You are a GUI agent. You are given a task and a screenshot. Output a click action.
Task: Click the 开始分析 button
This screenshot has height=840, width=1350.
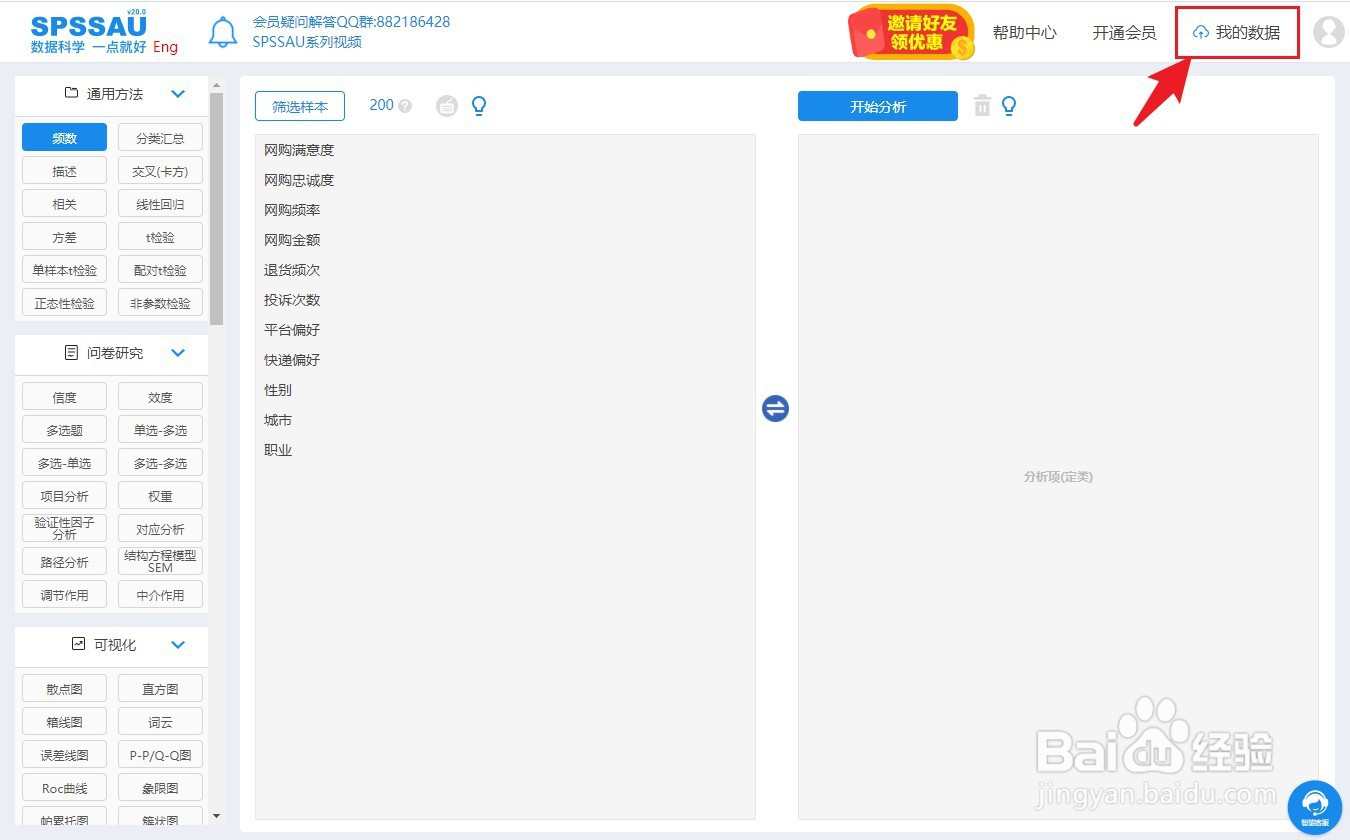pos(878,106)
